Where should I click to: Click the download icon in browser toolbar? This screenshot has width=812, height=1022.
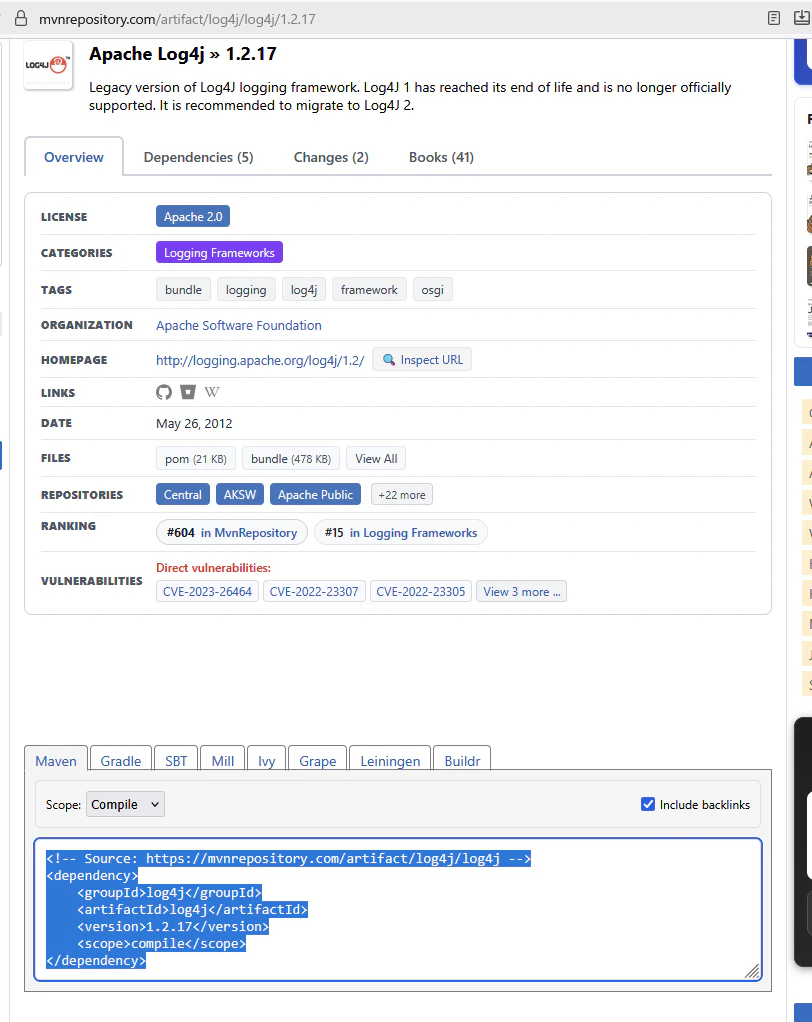[x=802, y=18]
